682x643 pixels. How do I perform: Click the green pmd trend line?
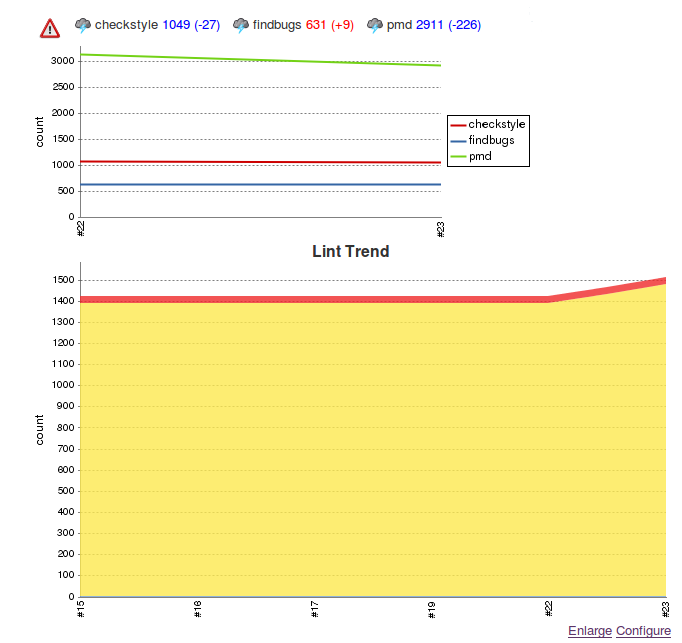(x=260, y=59)
